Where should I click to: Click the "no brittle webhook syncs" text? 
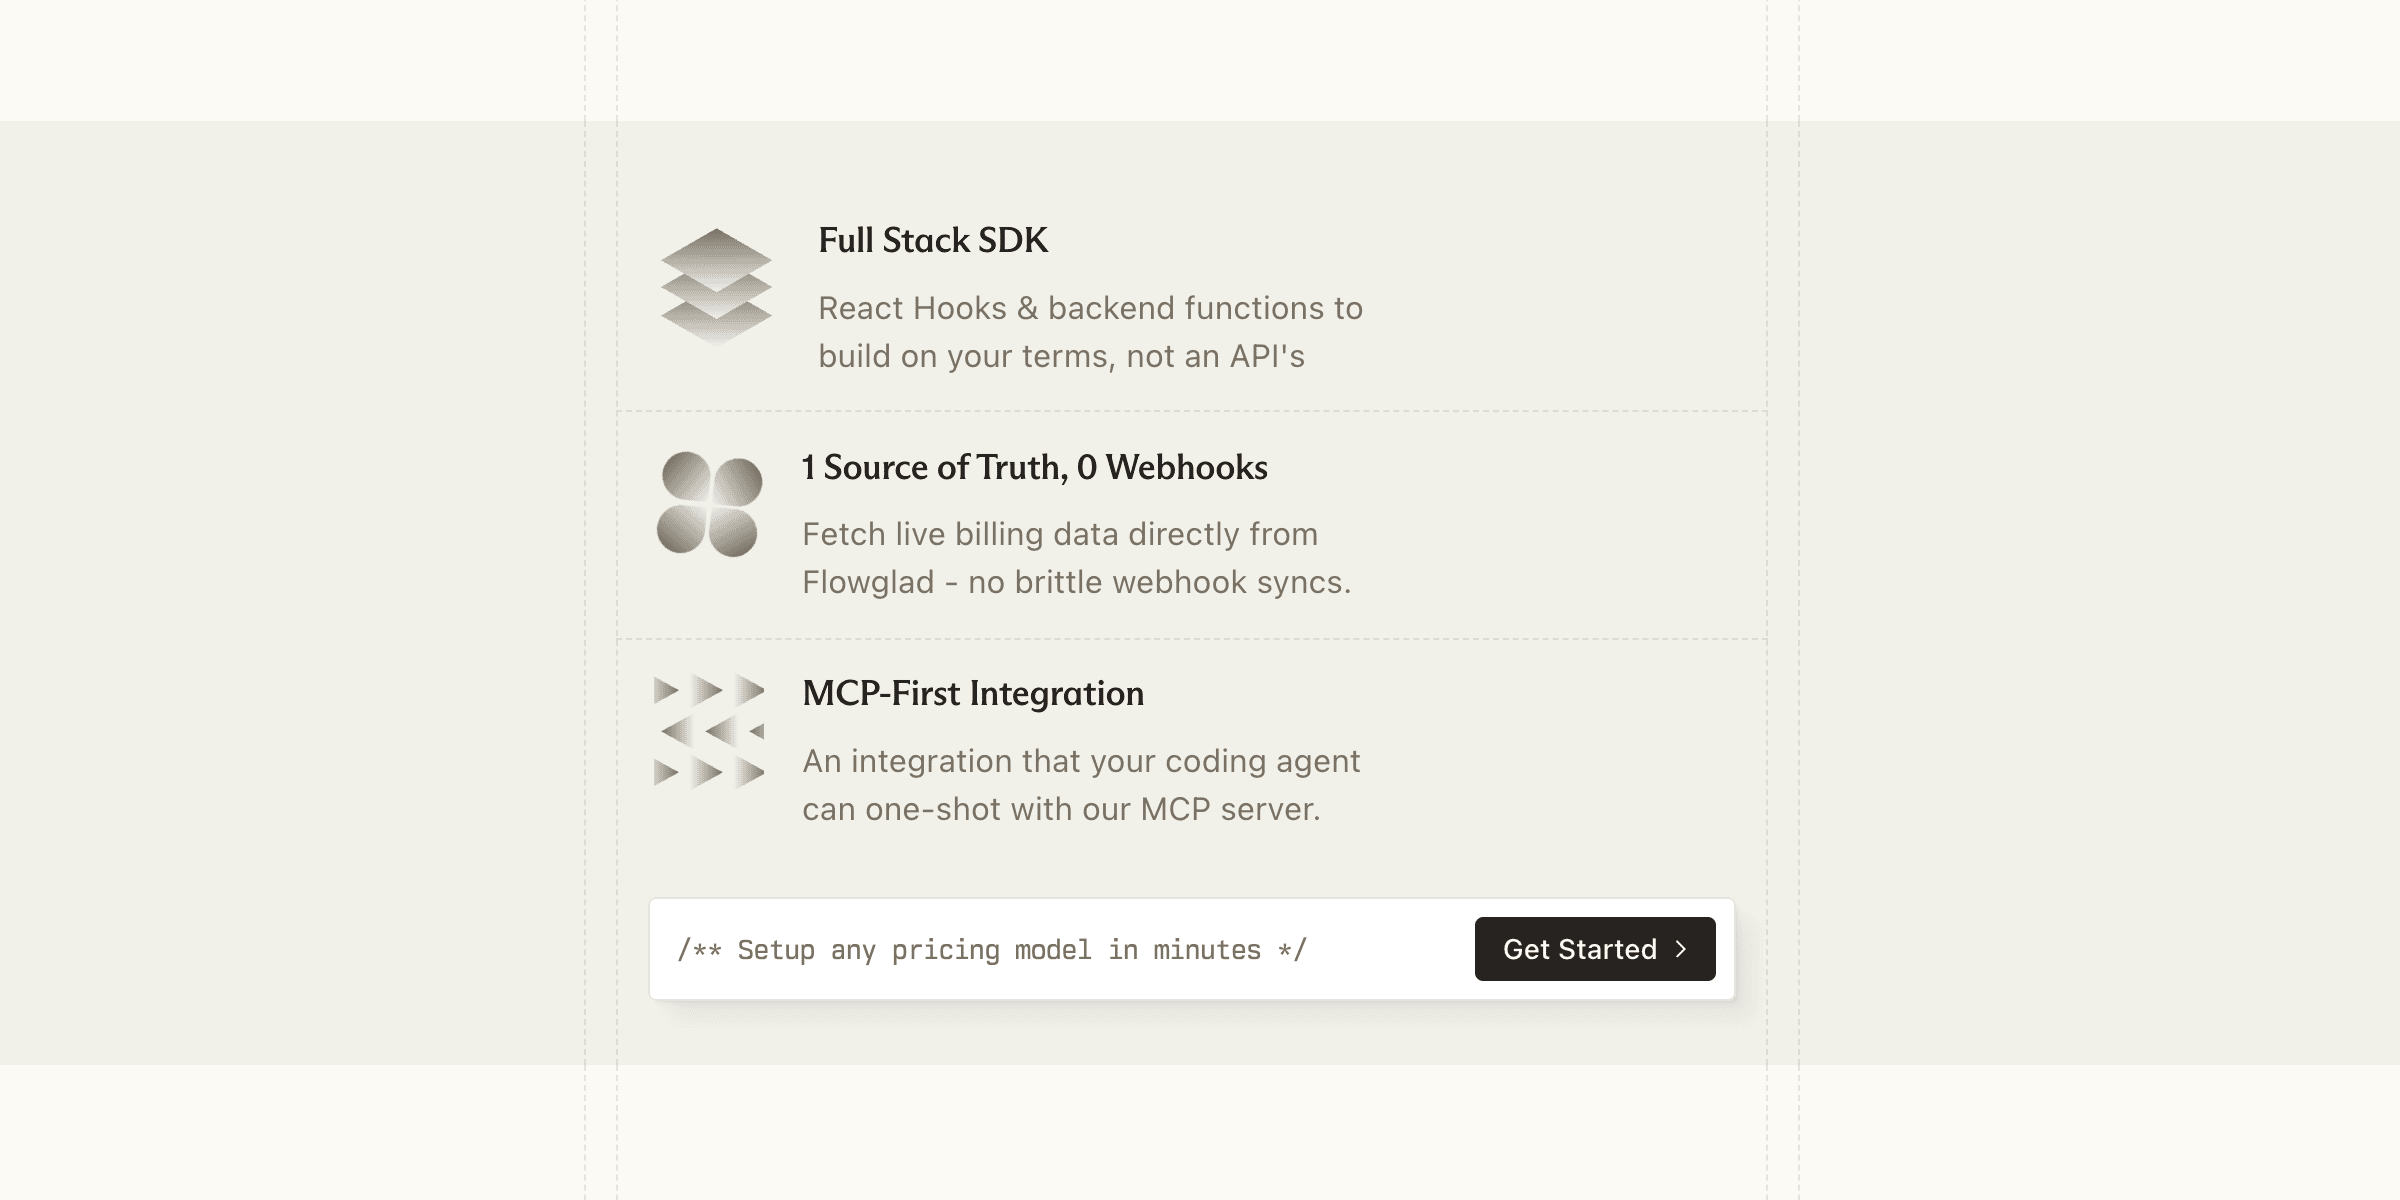pyautogui.click(x=1159, y=583)
